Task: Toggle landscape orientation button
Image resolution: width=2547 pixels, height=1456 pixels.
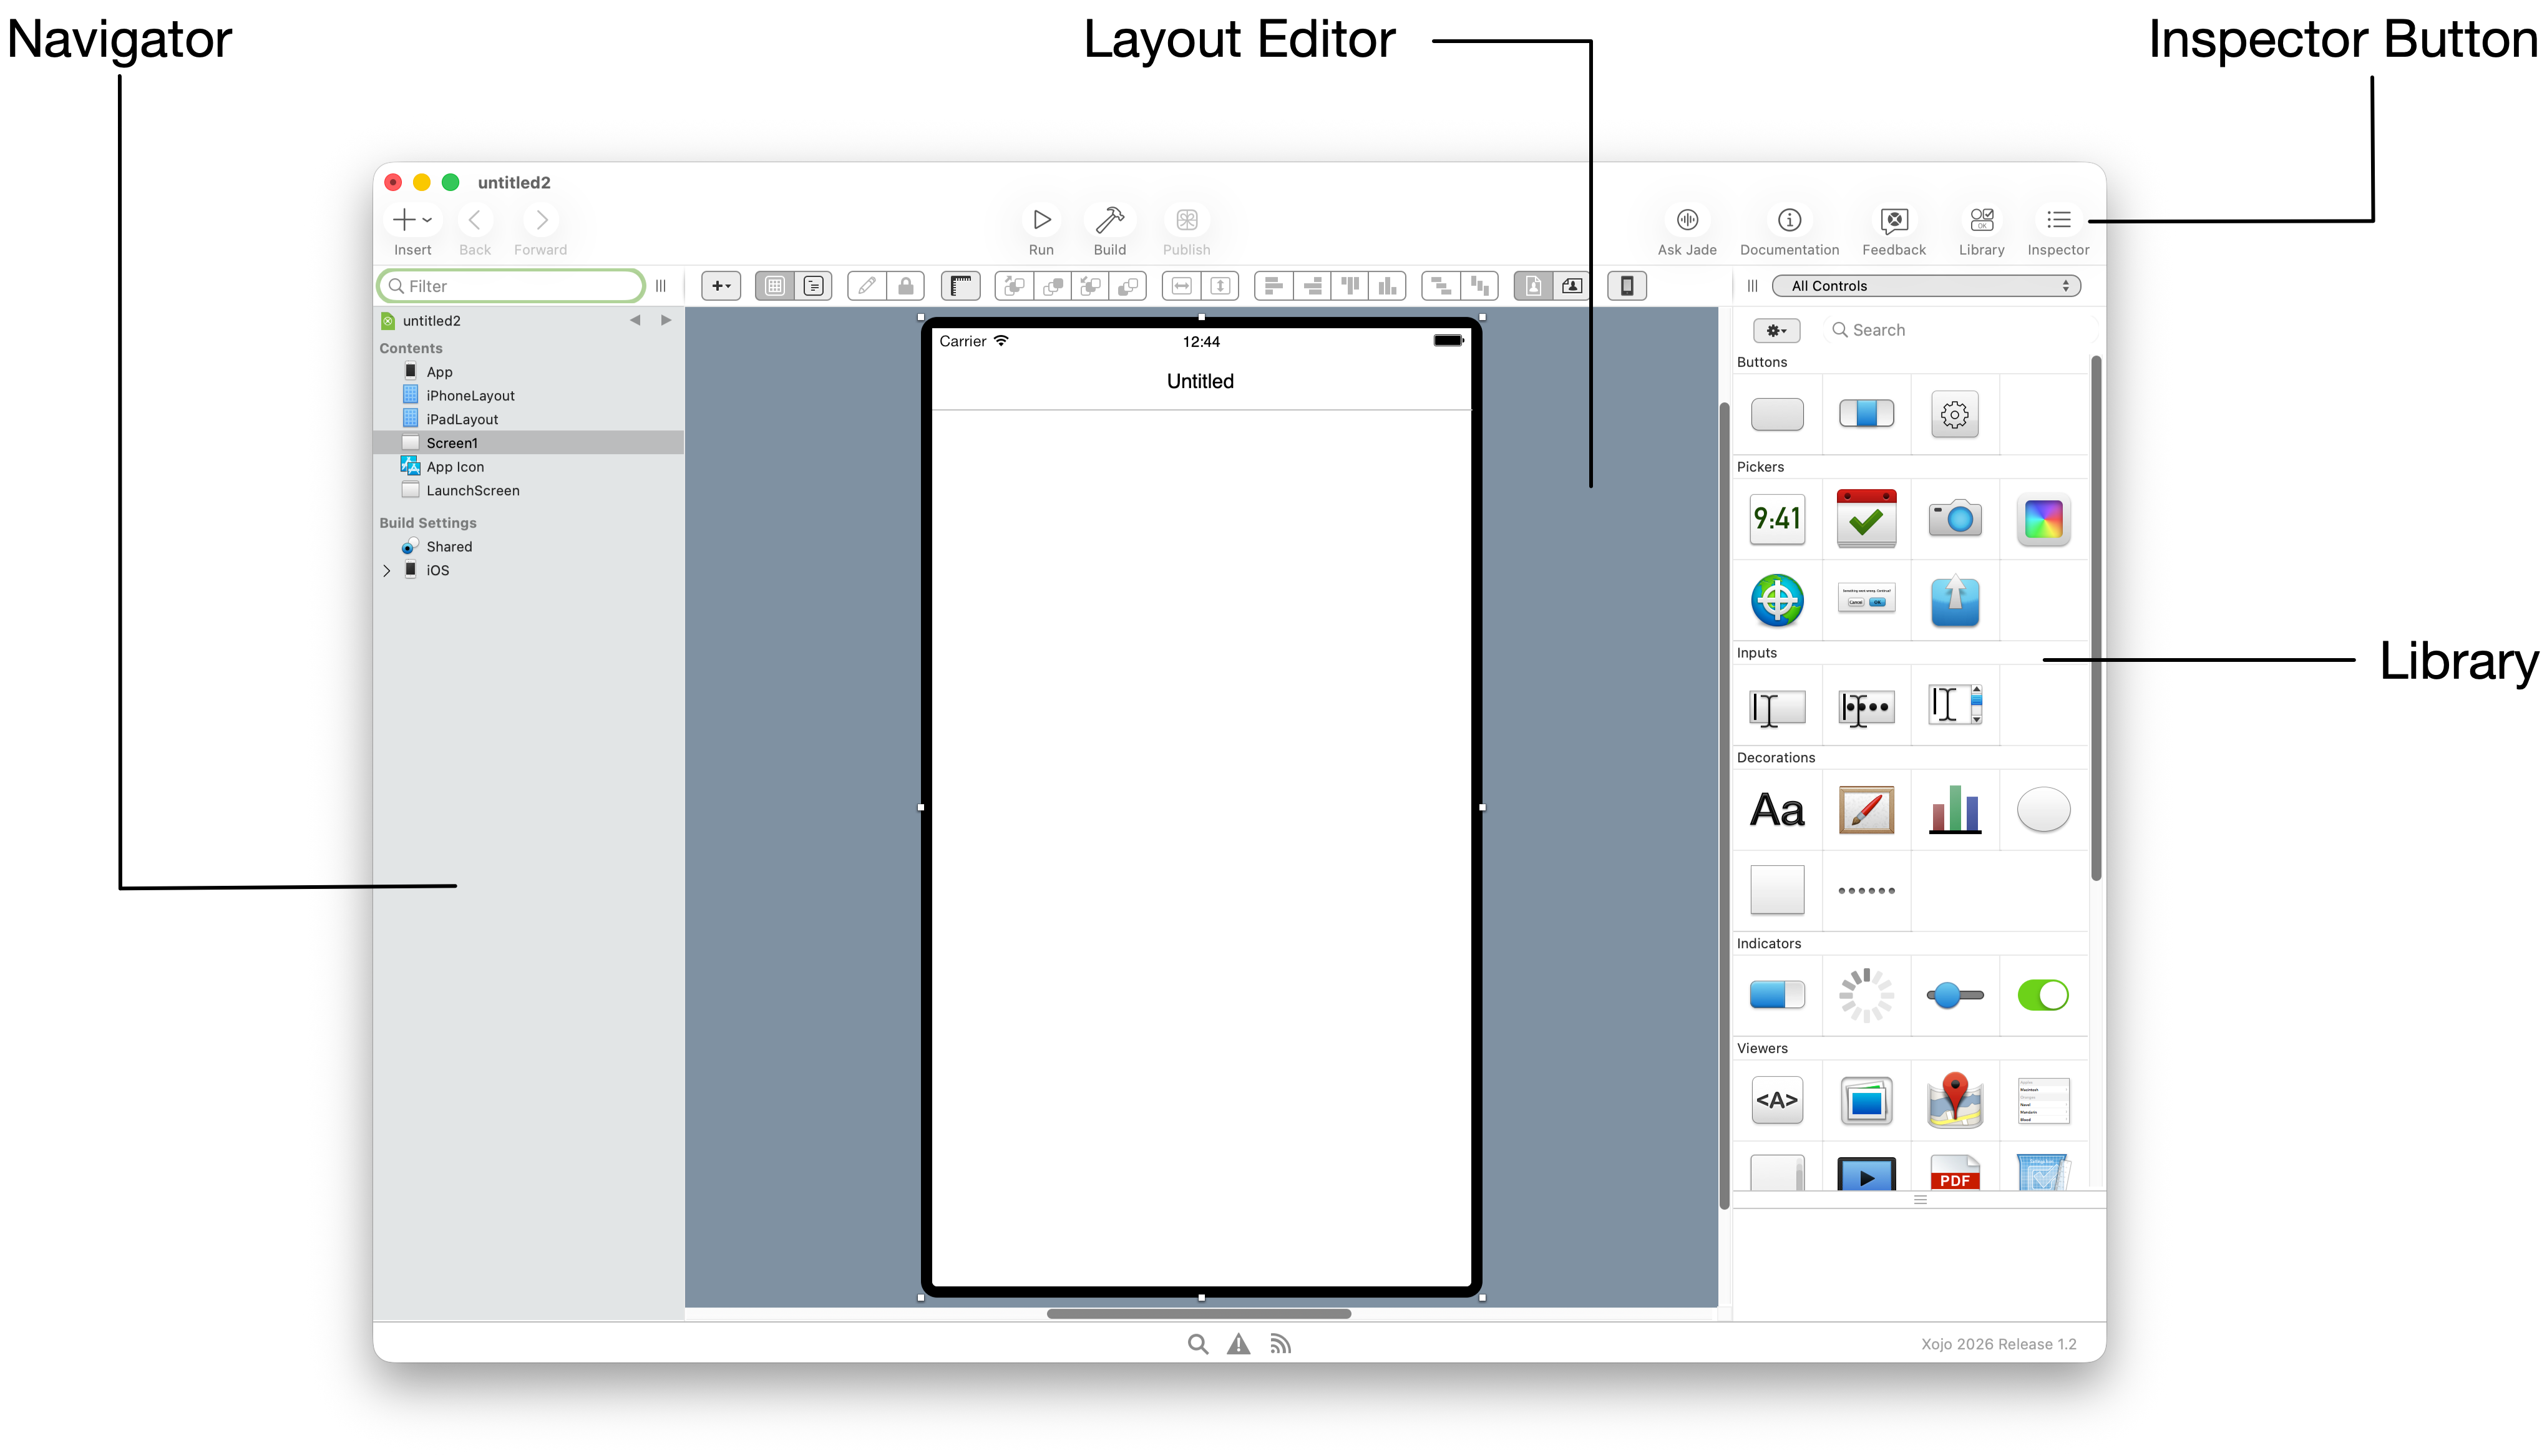Action: pos(1571,286)
